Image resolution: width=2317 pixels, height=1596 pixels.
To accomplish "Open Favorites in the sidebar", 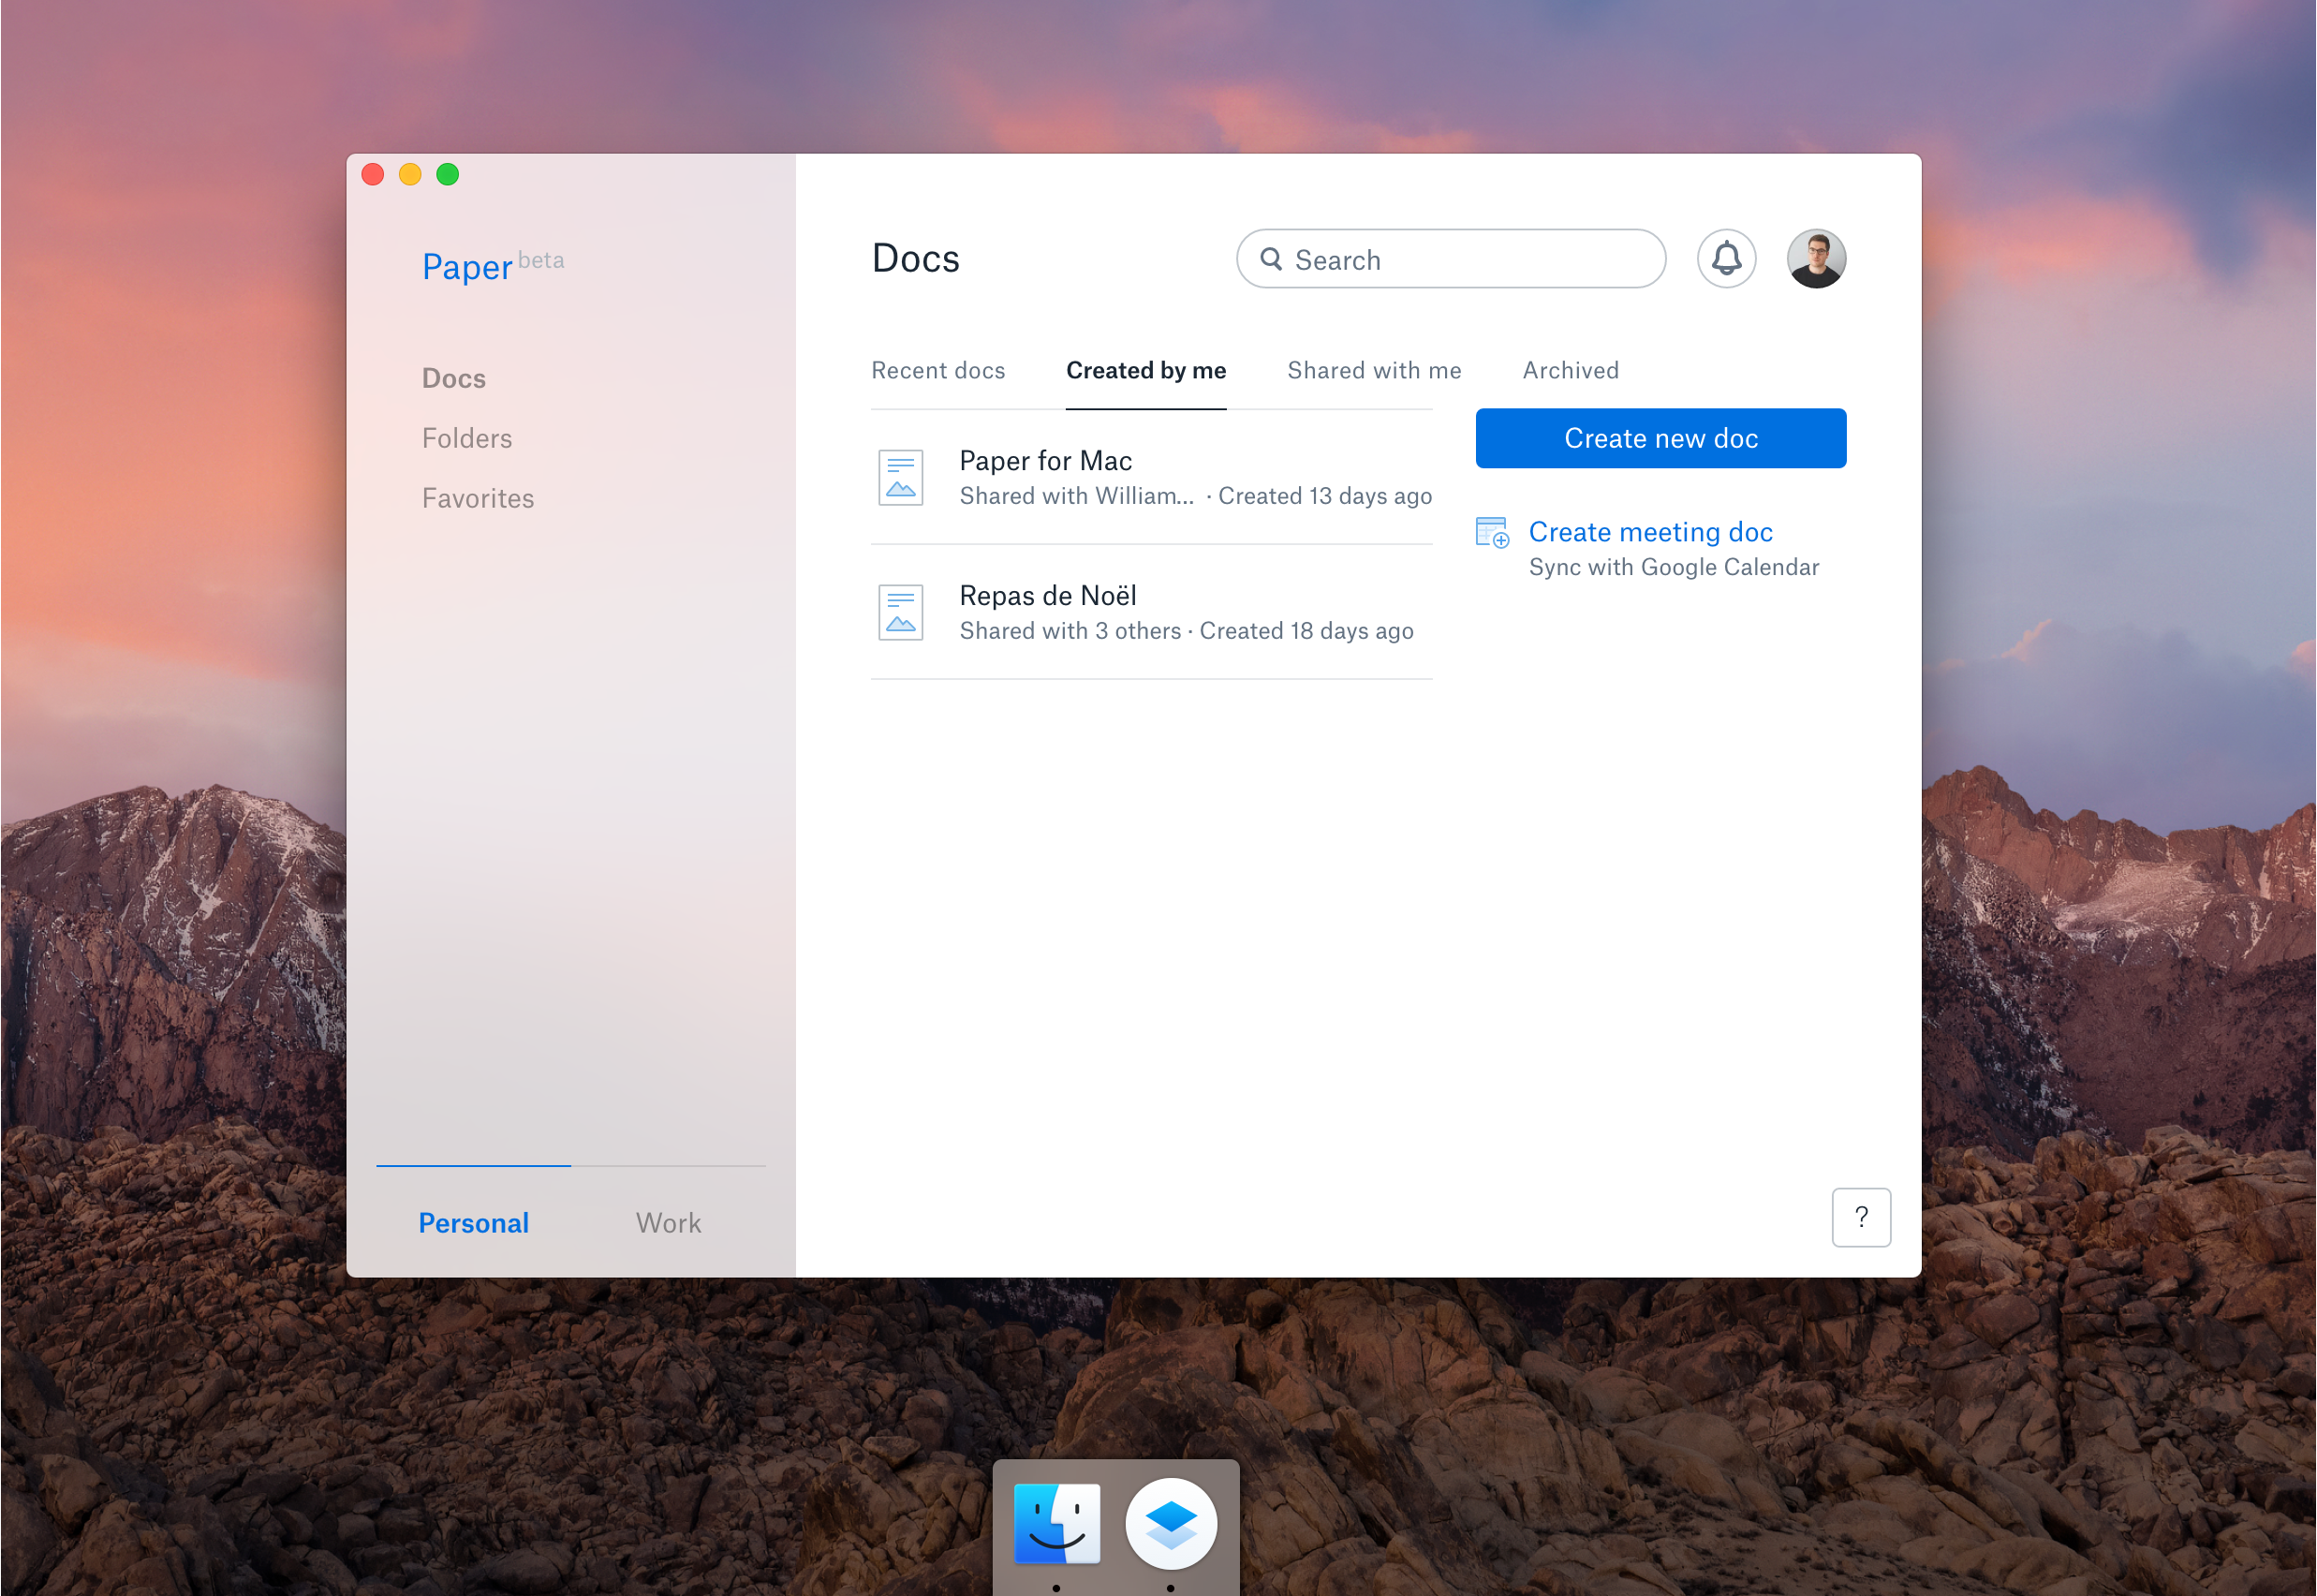I will point(477,498).
